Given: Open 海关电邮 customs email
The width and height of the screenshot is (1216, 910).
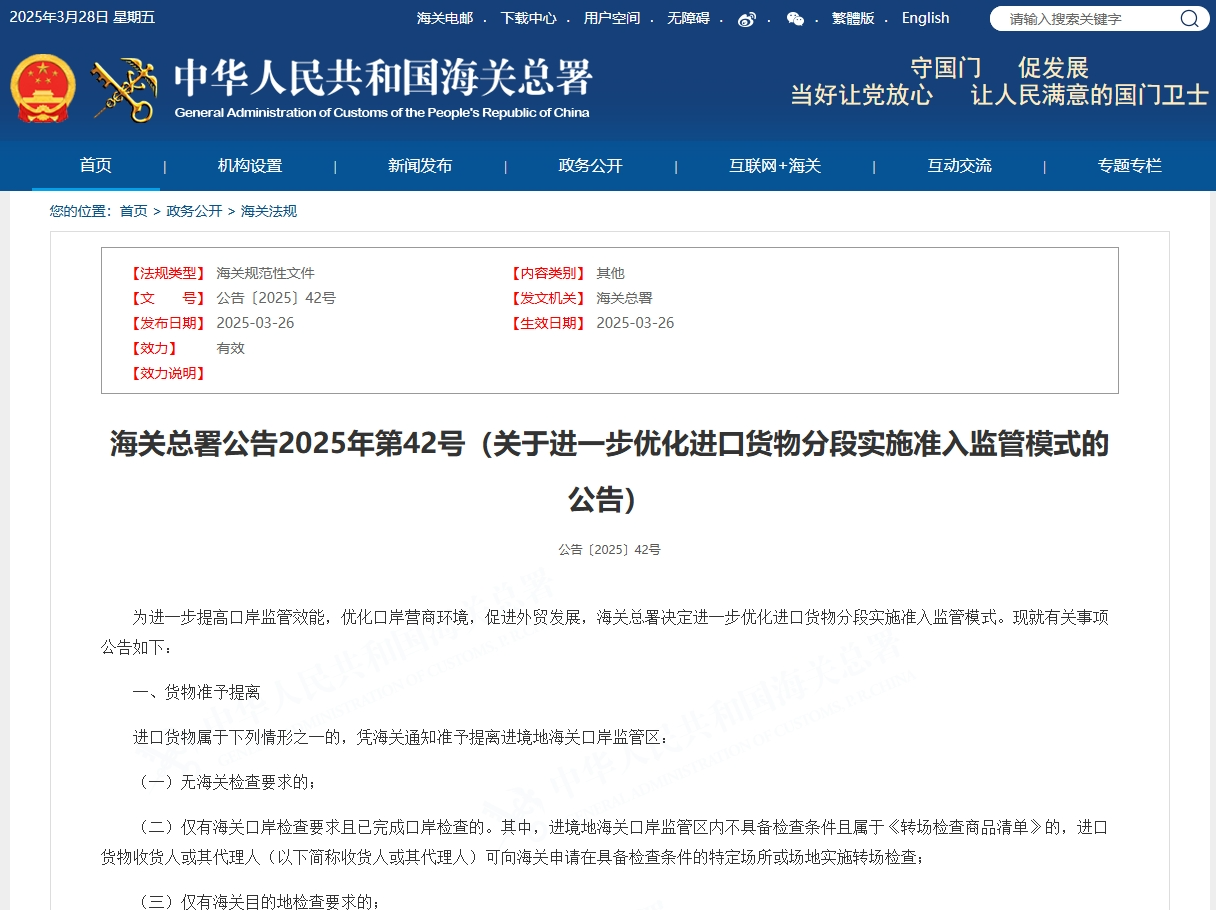Looking at the screenshot, I should click(443, 18).
